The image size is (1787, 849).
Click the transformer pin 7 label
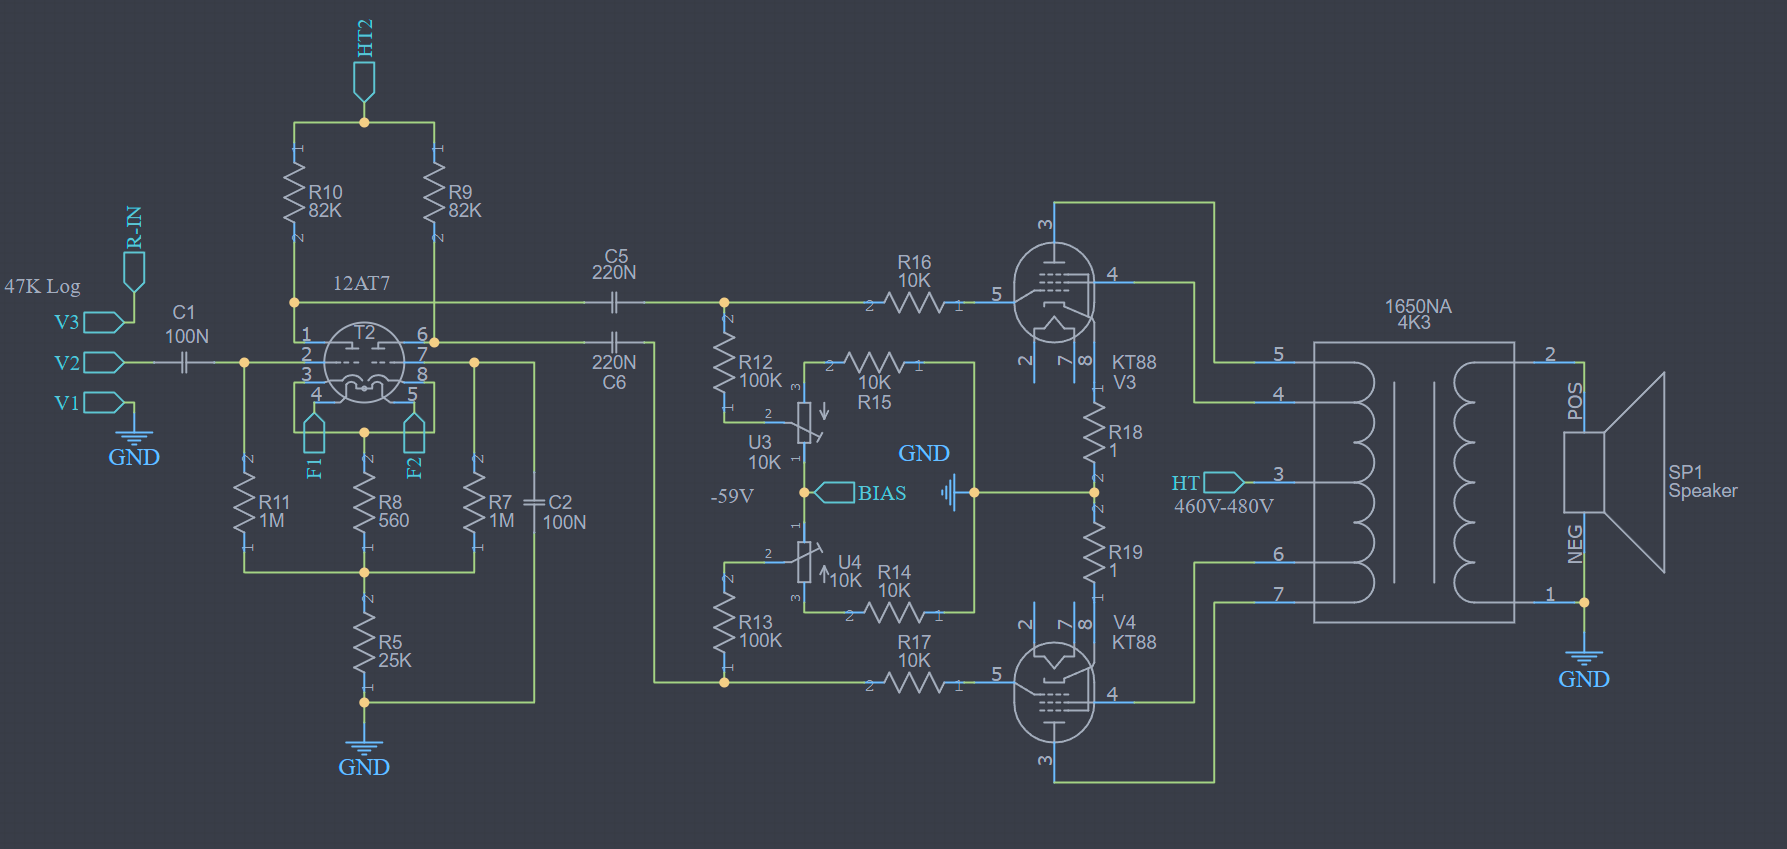point(1278,594)
